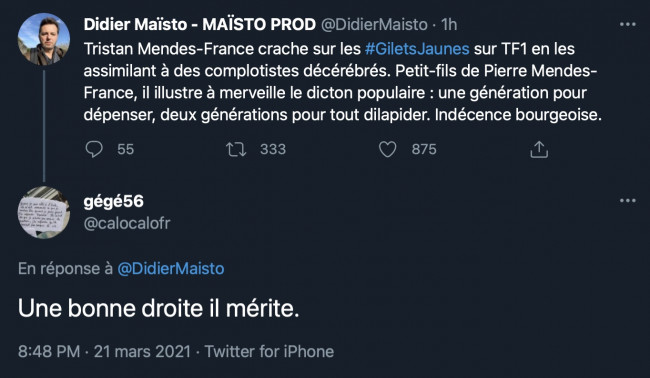Open the more options menu on Didier Maïsto's tweet
The height and width of the screenshot is (378, 650).
coord(628,24)
